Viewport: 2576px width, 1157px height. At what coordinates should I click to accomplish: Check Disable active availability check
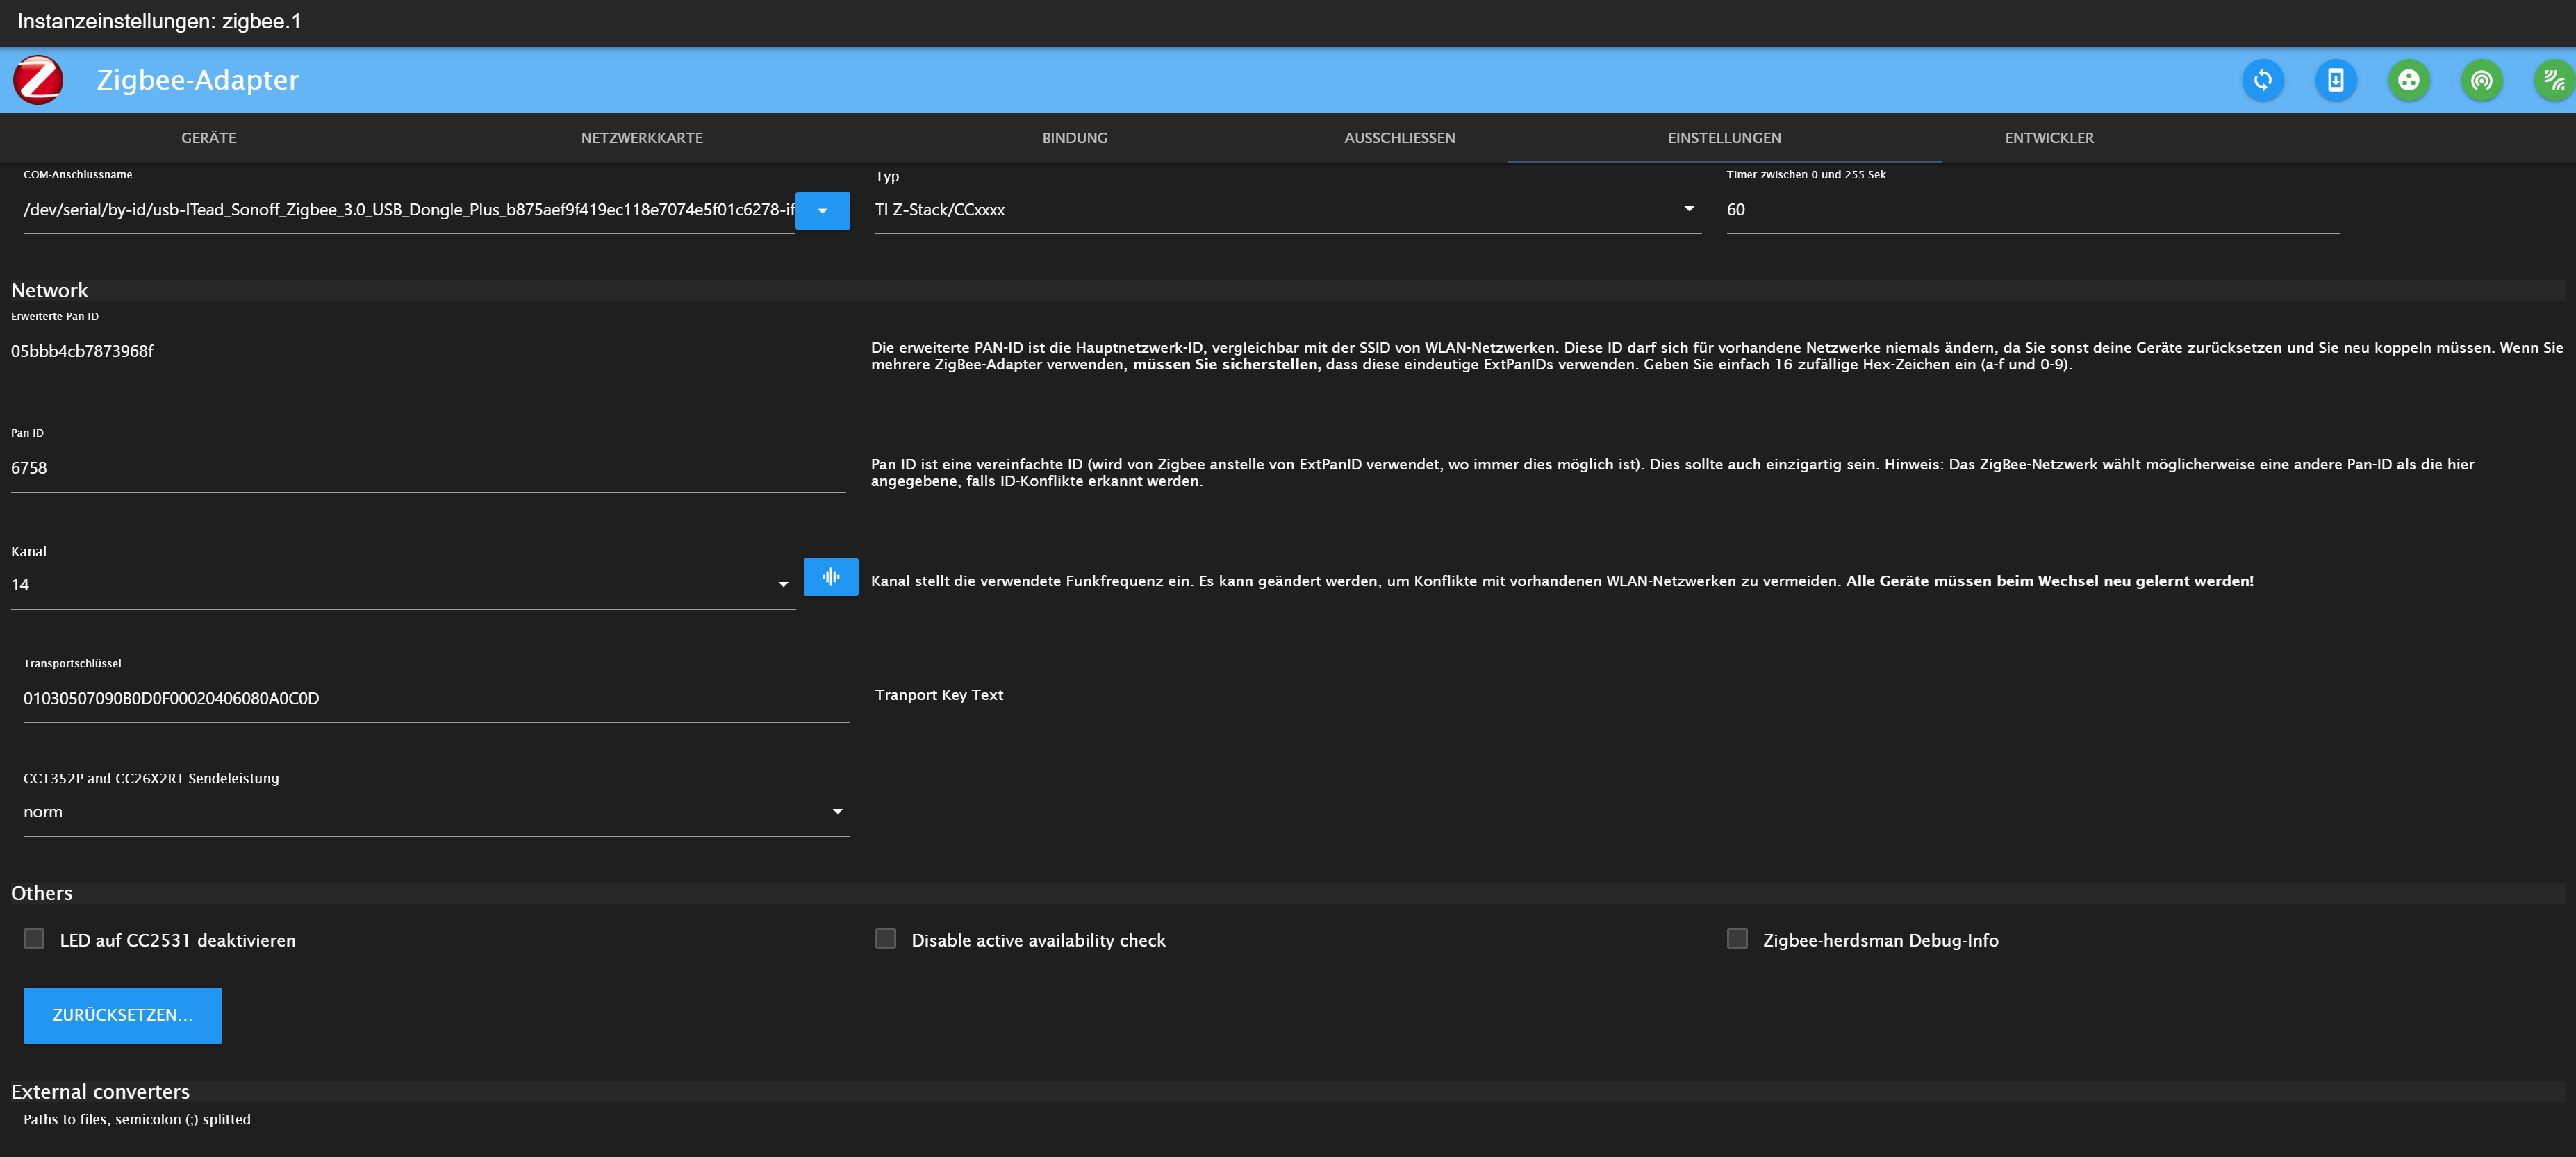885,938
